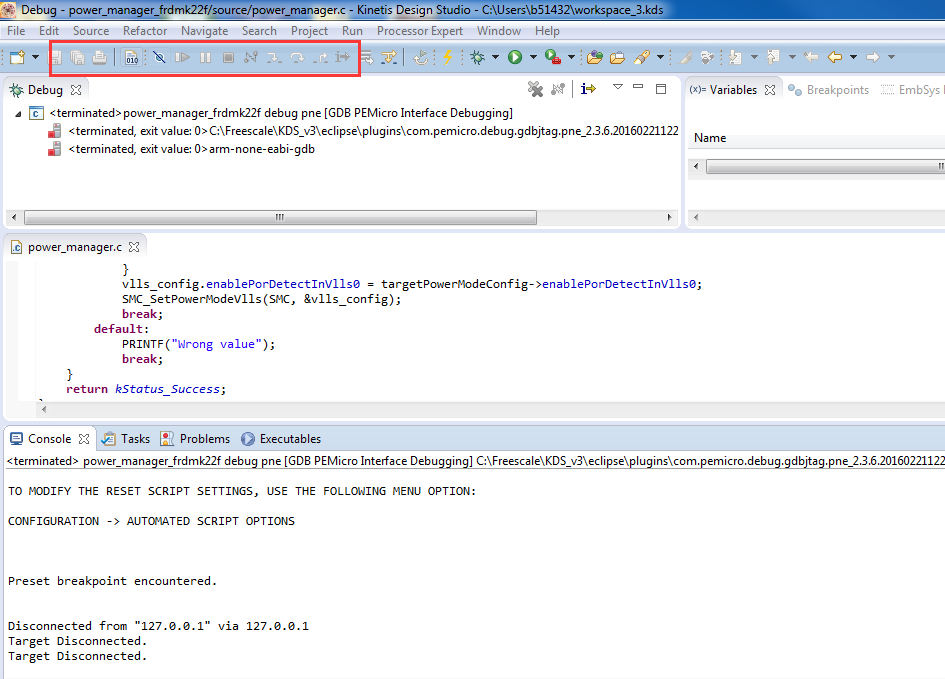Image resolution: width=945 pixels, height=679 pixels.
Task: Click the Step Into icon
Action: [x=274, y=57]
